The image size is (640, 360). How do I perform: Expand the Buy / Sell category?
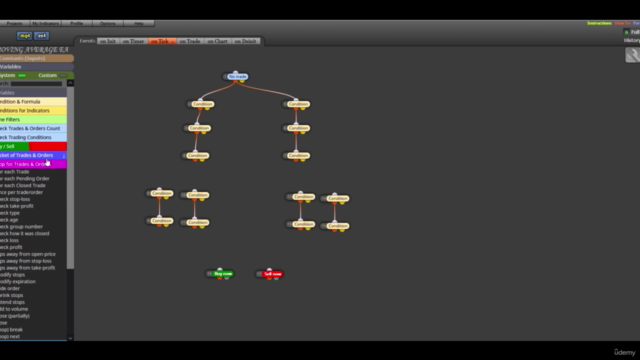33,147
